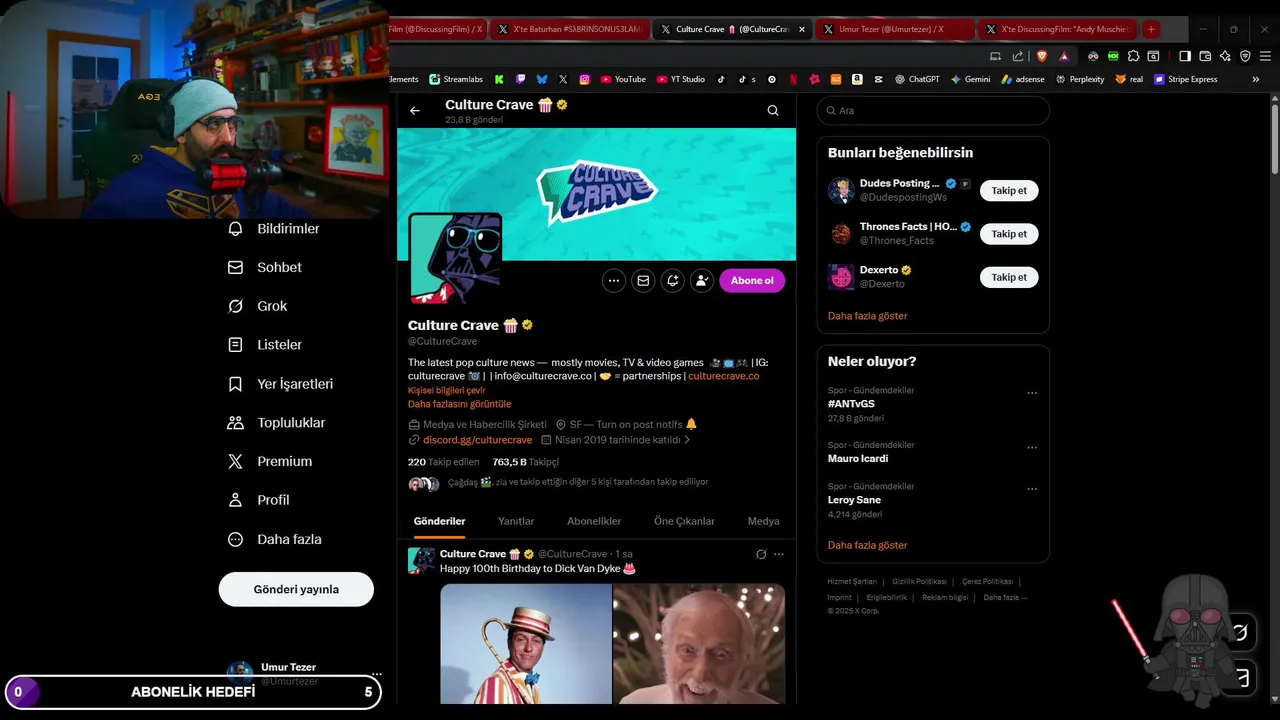Show hidden bookmarks with the double chevron
Screen dimensions: 1280x720
point(1256,79)
